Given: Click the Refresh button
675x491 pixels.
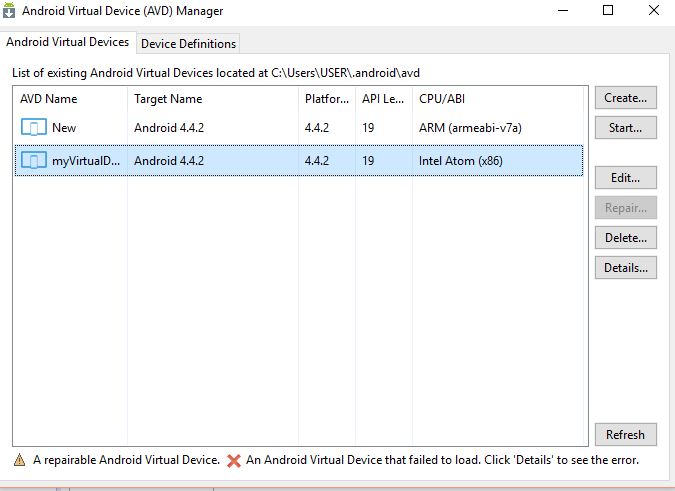Looking at the screenshot, I should click(x=625, y=435).
